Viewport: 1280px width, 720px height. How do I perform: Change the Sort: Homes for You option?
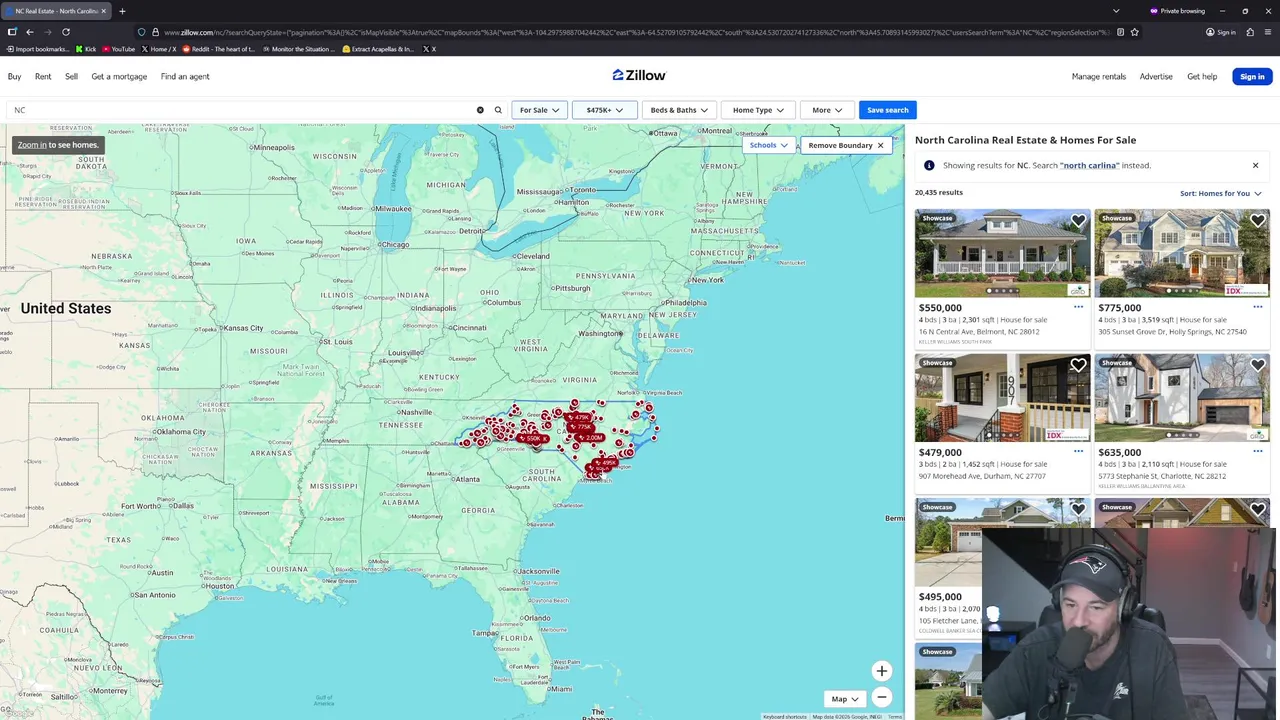1220,193
